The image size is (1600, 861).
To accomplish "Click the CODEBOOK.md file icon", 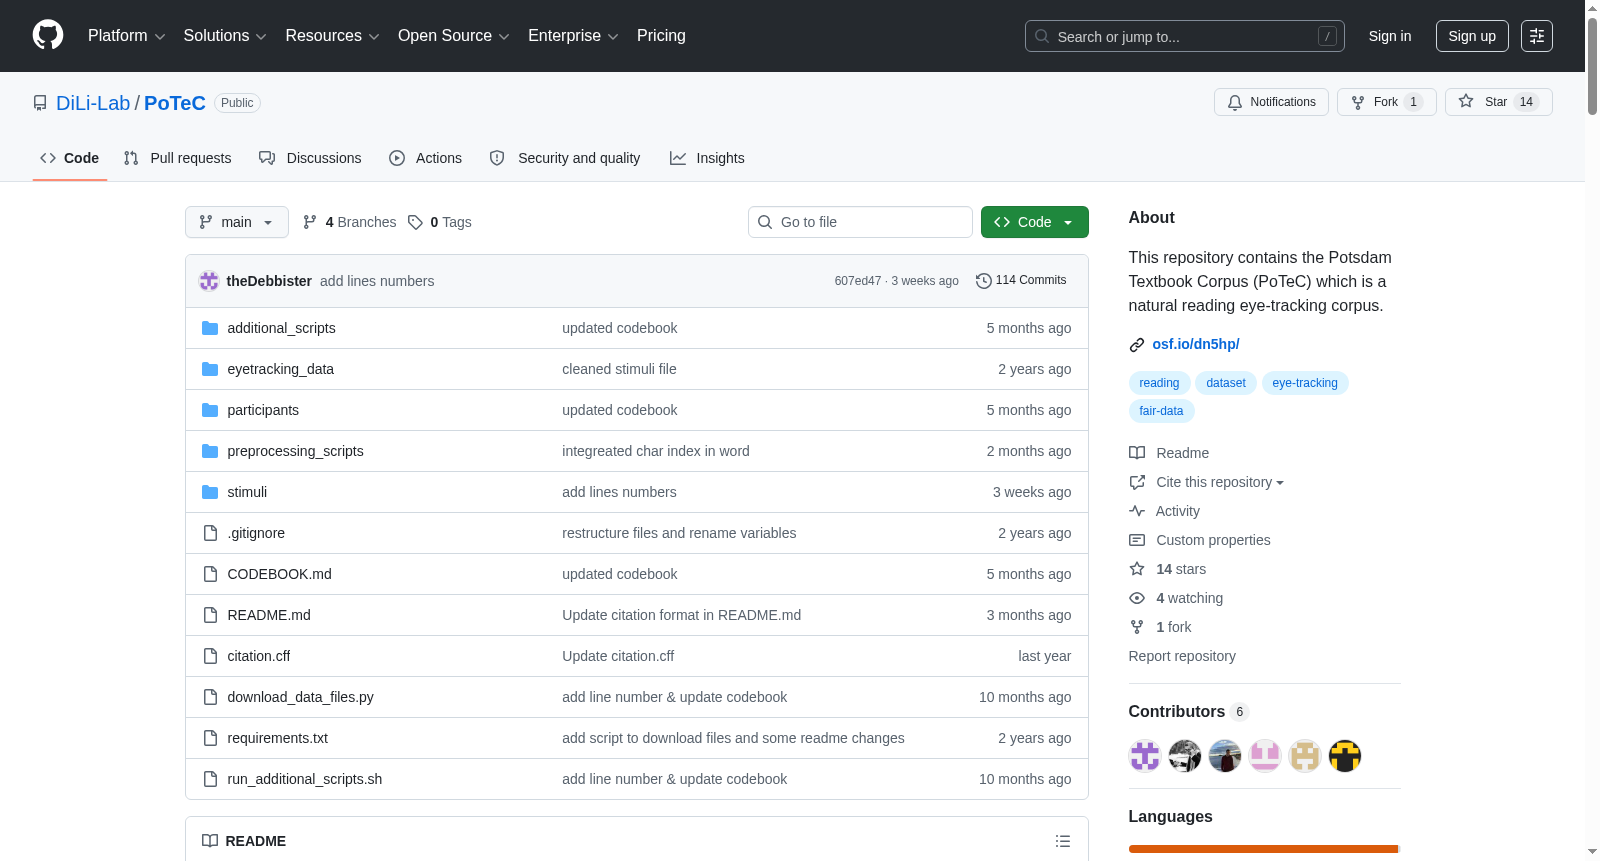I will (210, 574).
